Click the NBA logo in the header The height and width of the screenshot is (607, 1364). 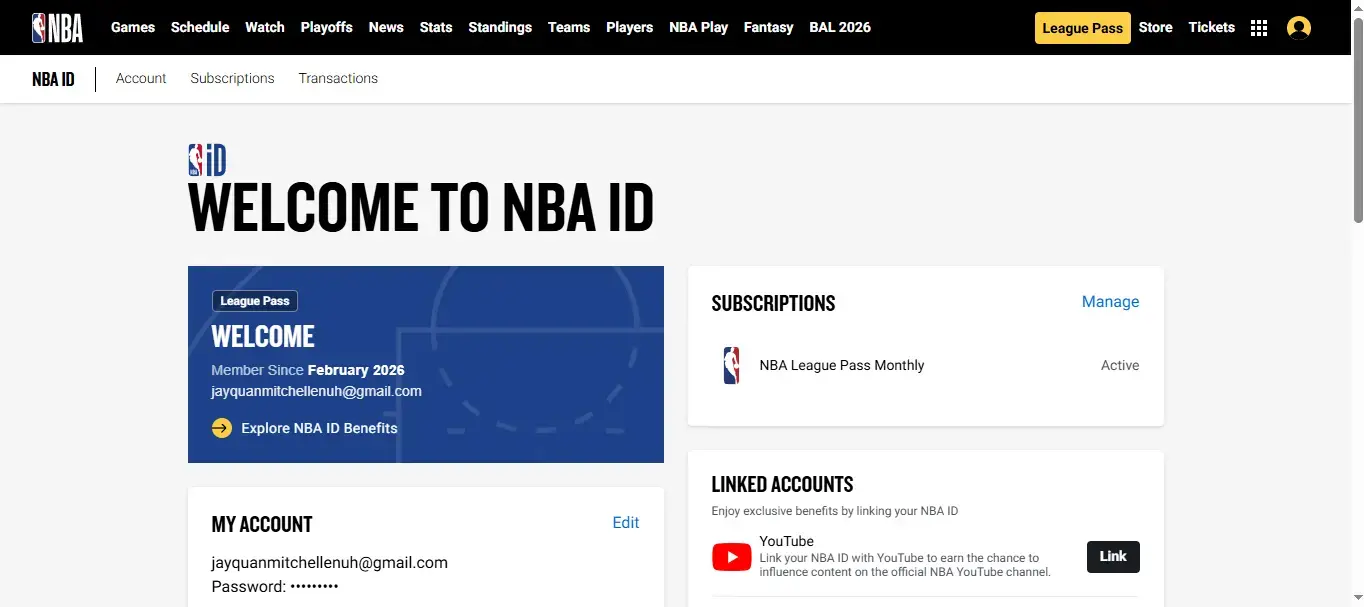[x=58, y=27]
